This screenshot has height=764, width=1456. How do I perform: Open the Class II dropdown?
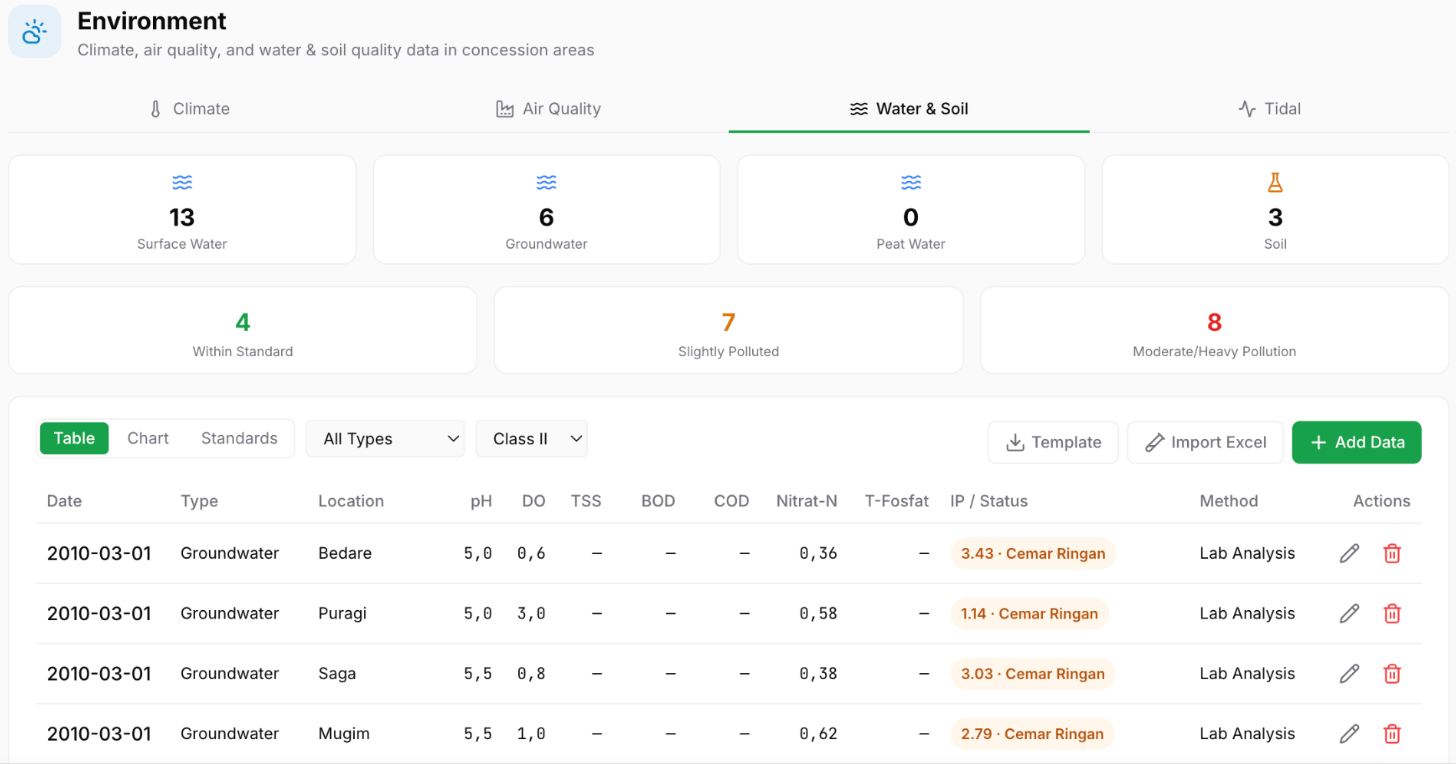(x=531, y=439)
